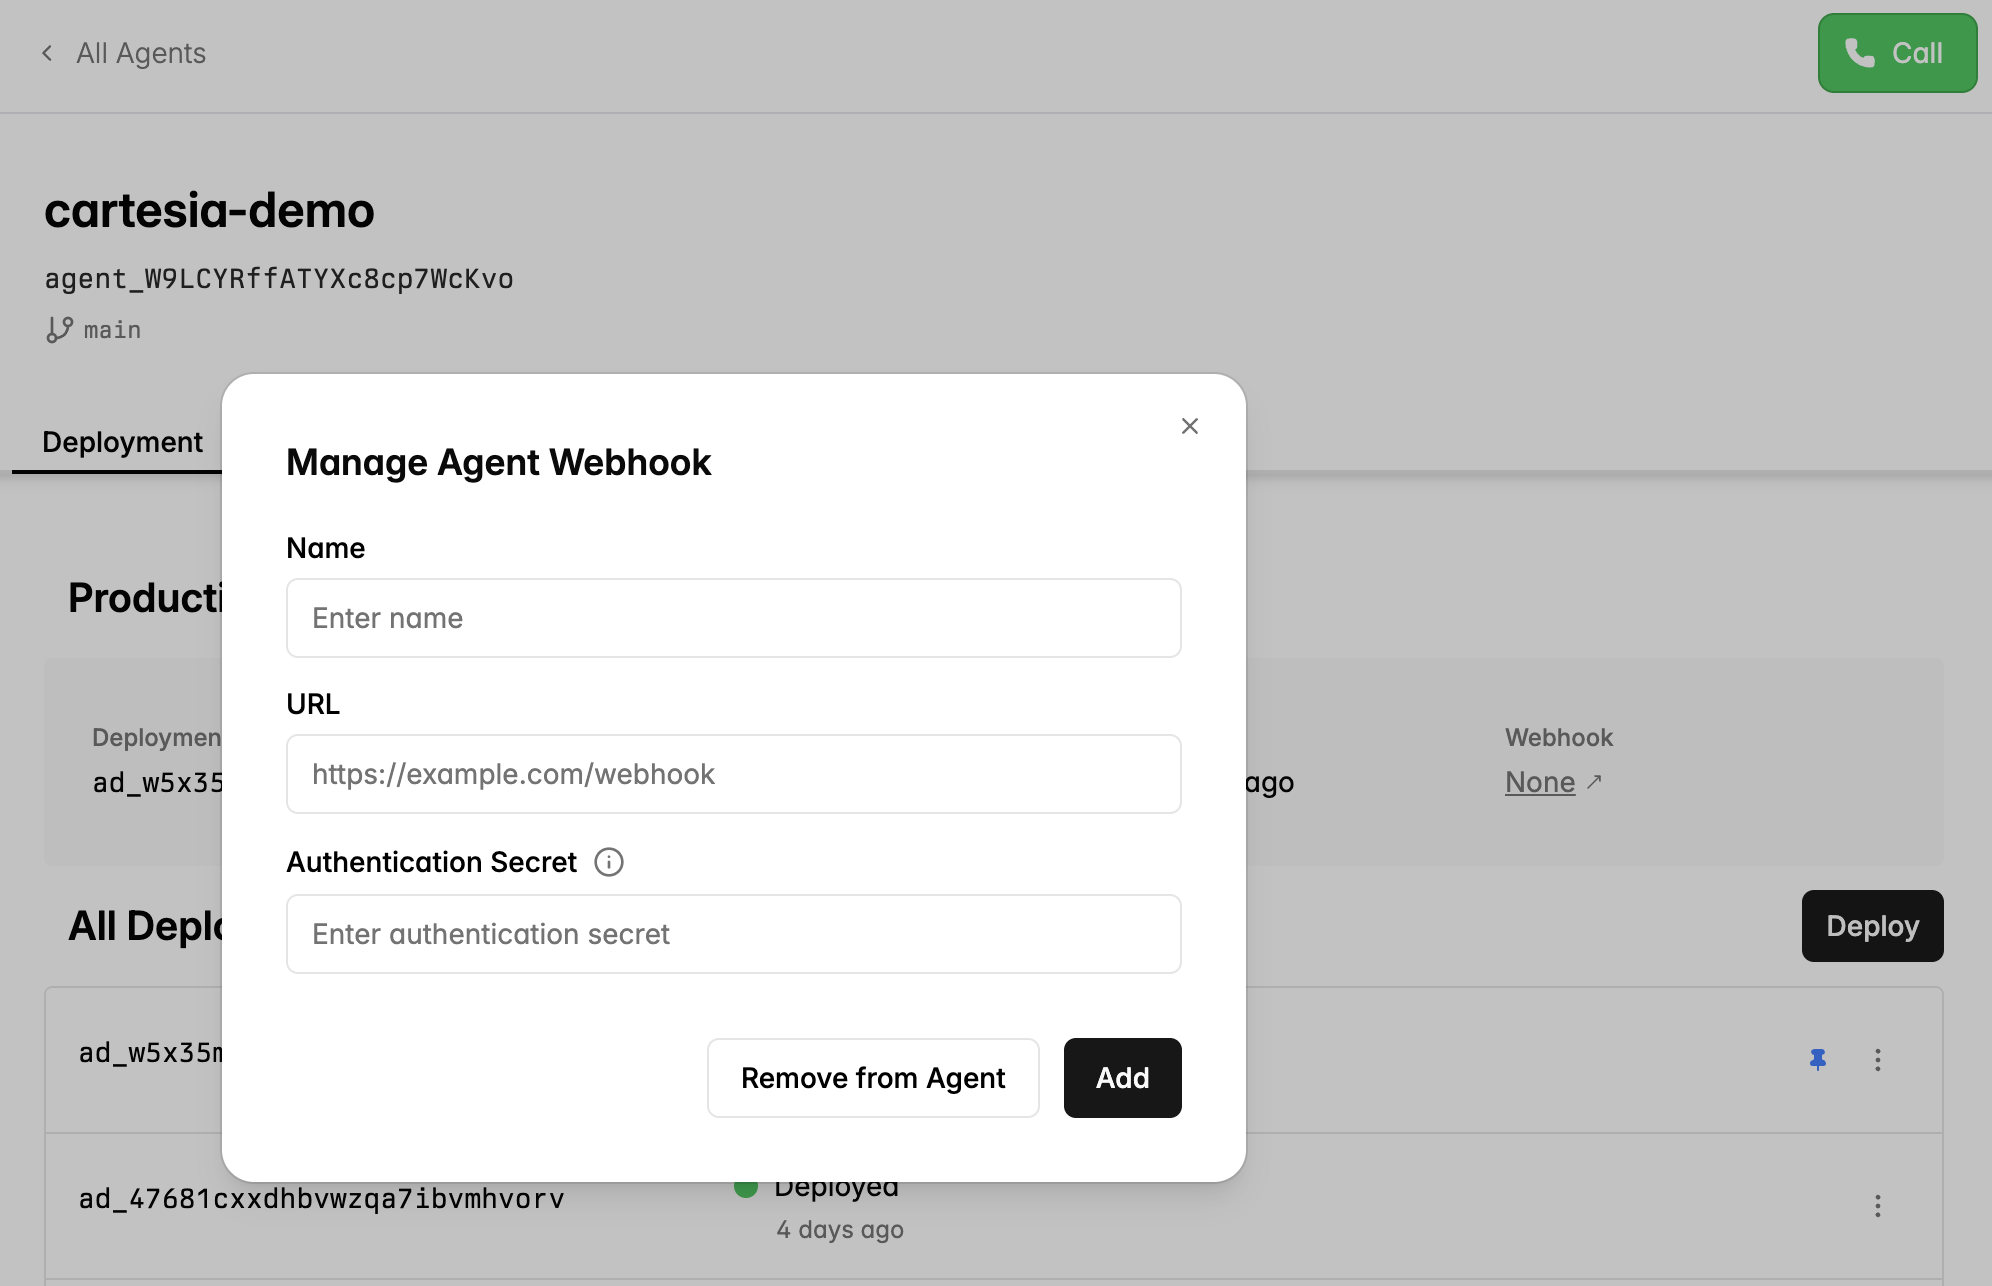The image size is (1992, 1286).
Task: Click the Deploy button
Action: pos(1872,926)
